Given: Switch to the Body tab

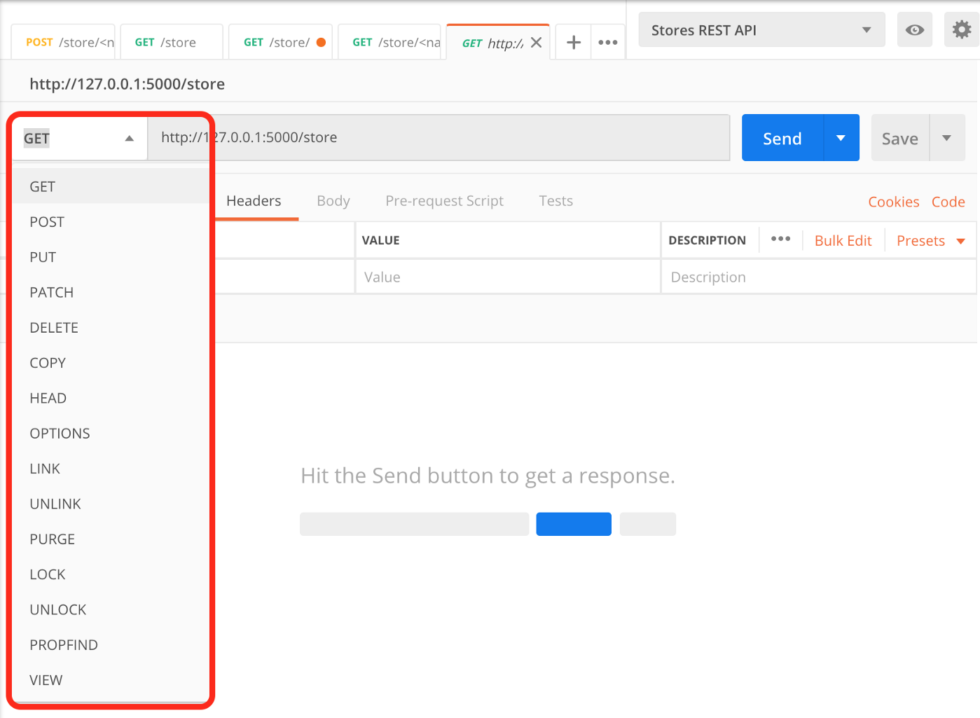Looking at the screenshot, I should (x=333, y=201).
